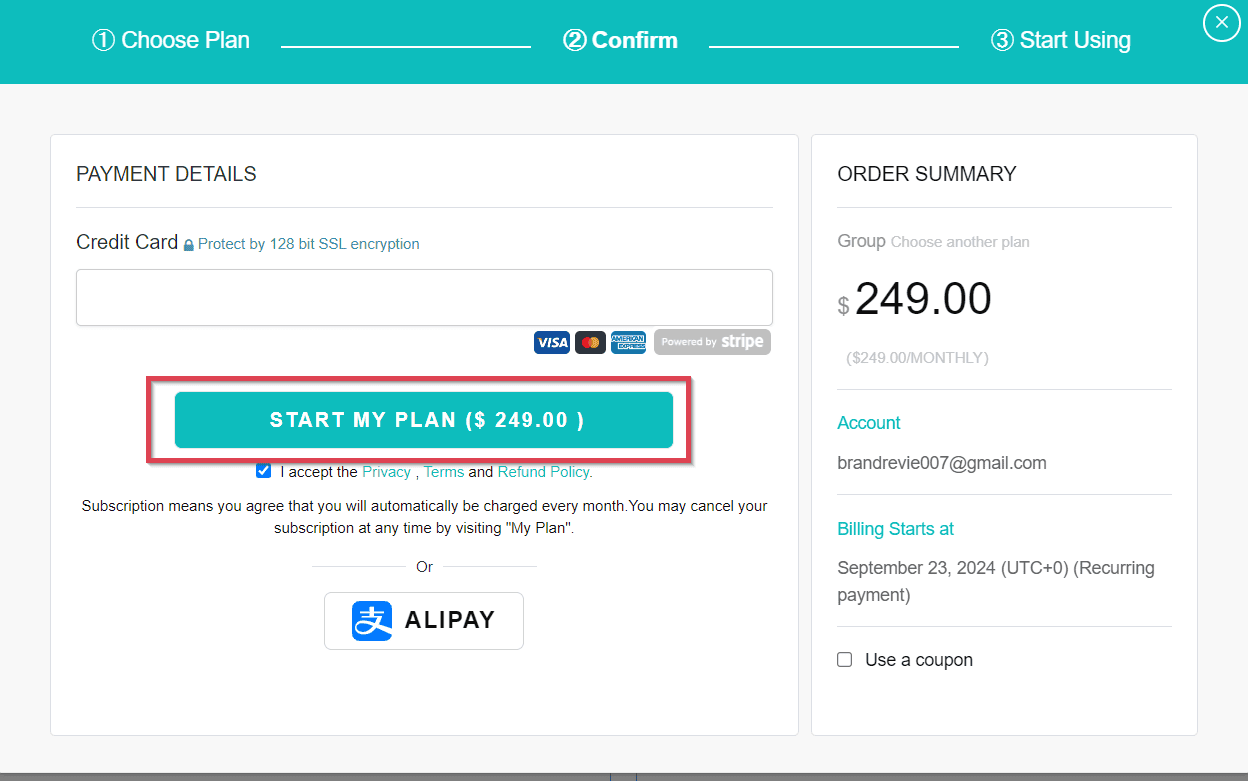View the Refund Policy link
Image resolution: width=1248 pixels, height=781 pixels.
pyautogui.click(x=543, y=471)
